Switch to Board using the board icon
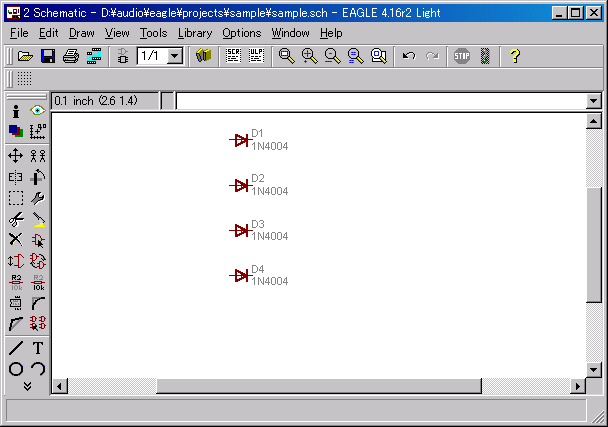 94,56
